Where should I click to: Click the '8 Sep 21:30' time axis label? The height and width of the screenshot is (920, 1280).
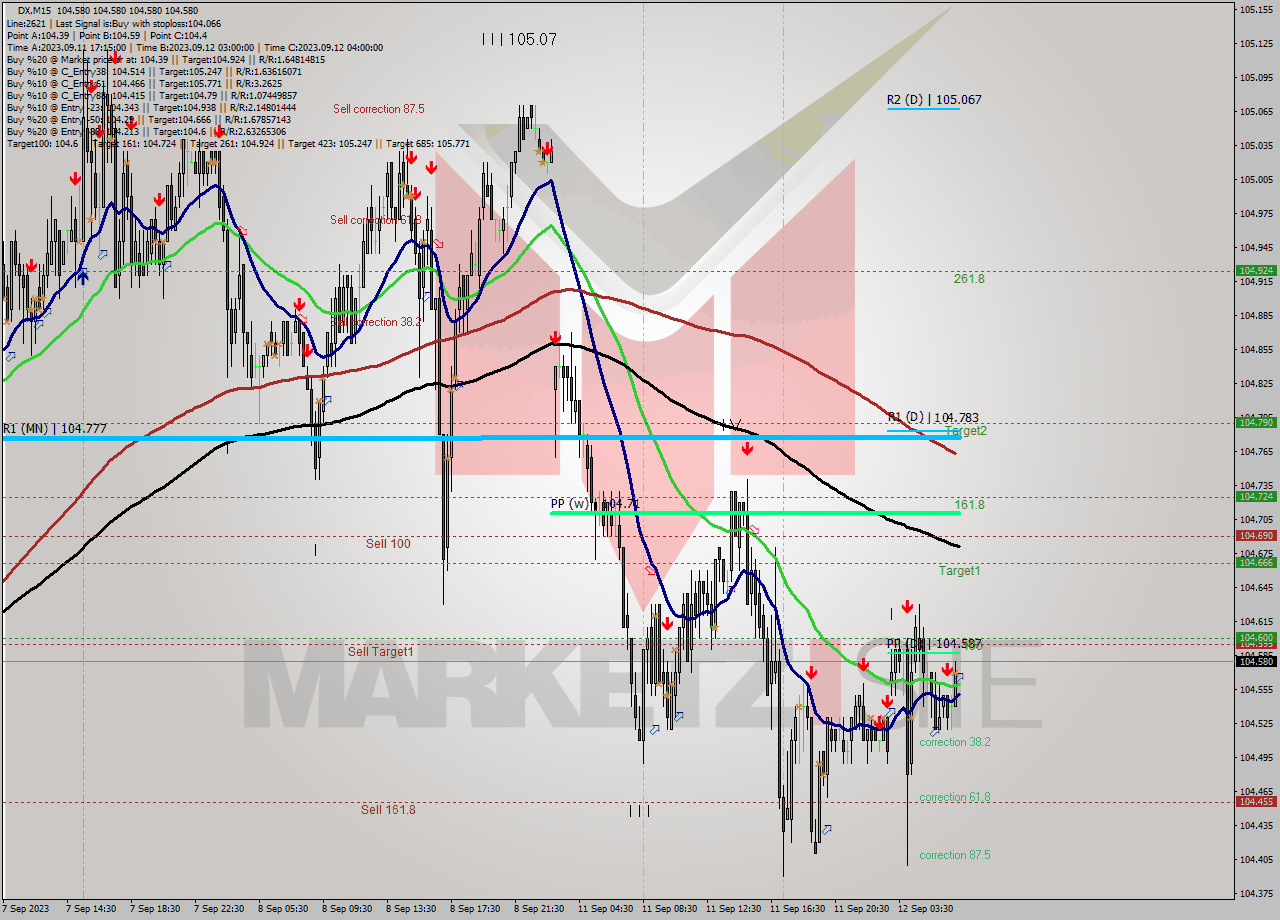539,908
